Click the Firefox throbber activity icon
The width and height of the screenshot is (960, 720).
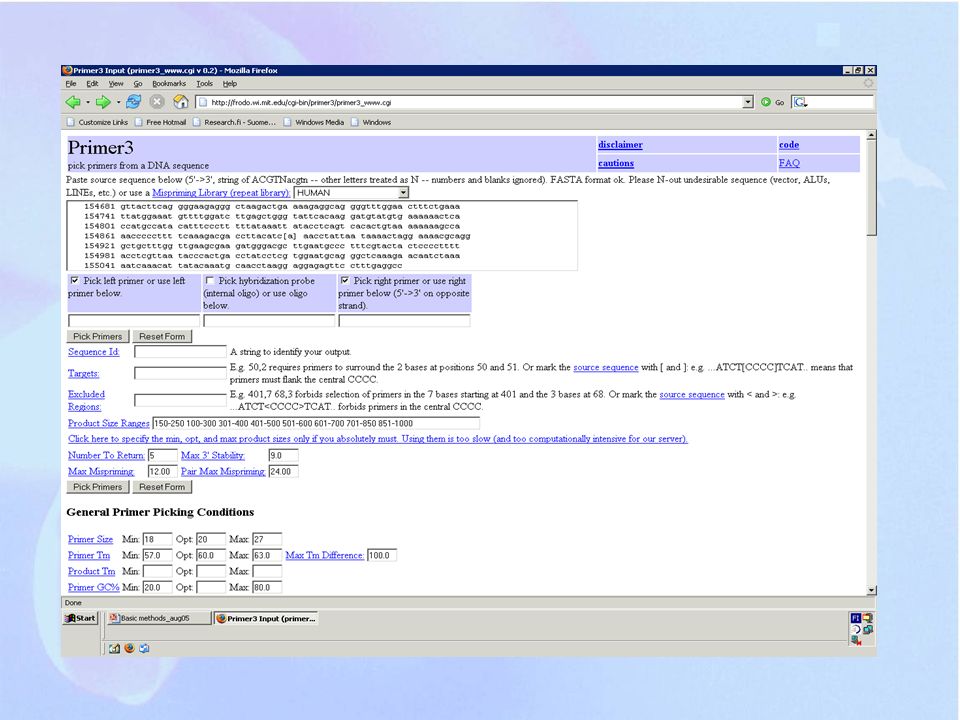[868, 83]
